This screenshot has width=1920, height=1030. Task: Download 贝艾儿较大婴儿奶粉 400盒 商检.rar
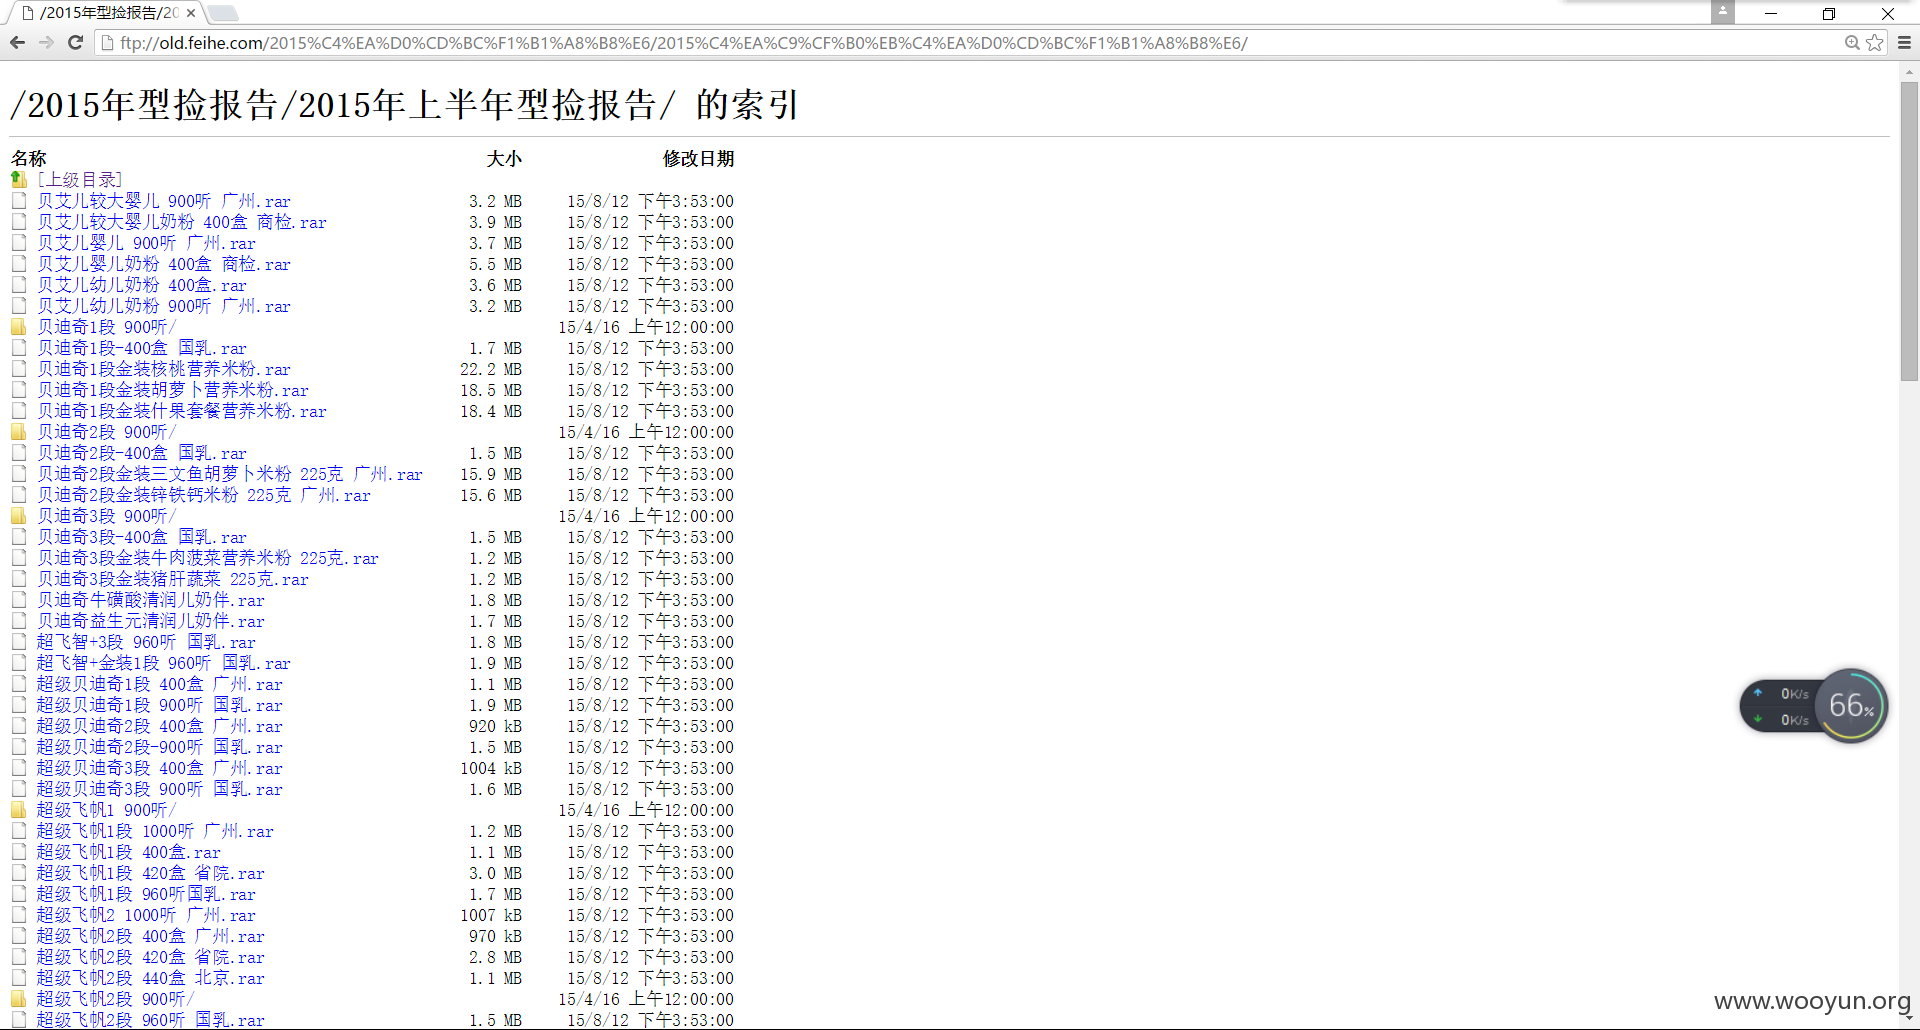click(x=182, y=222)
